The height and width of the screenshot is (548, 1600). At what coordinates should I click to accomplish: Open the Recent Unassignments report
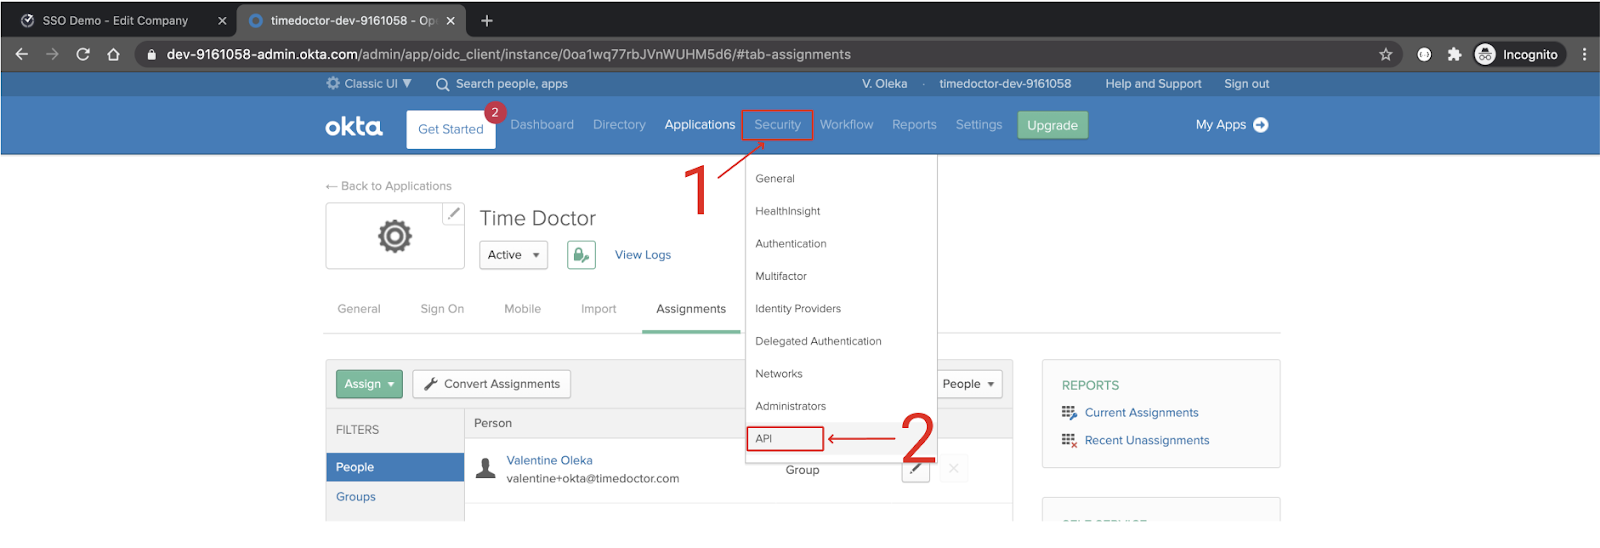(1147, 441)
